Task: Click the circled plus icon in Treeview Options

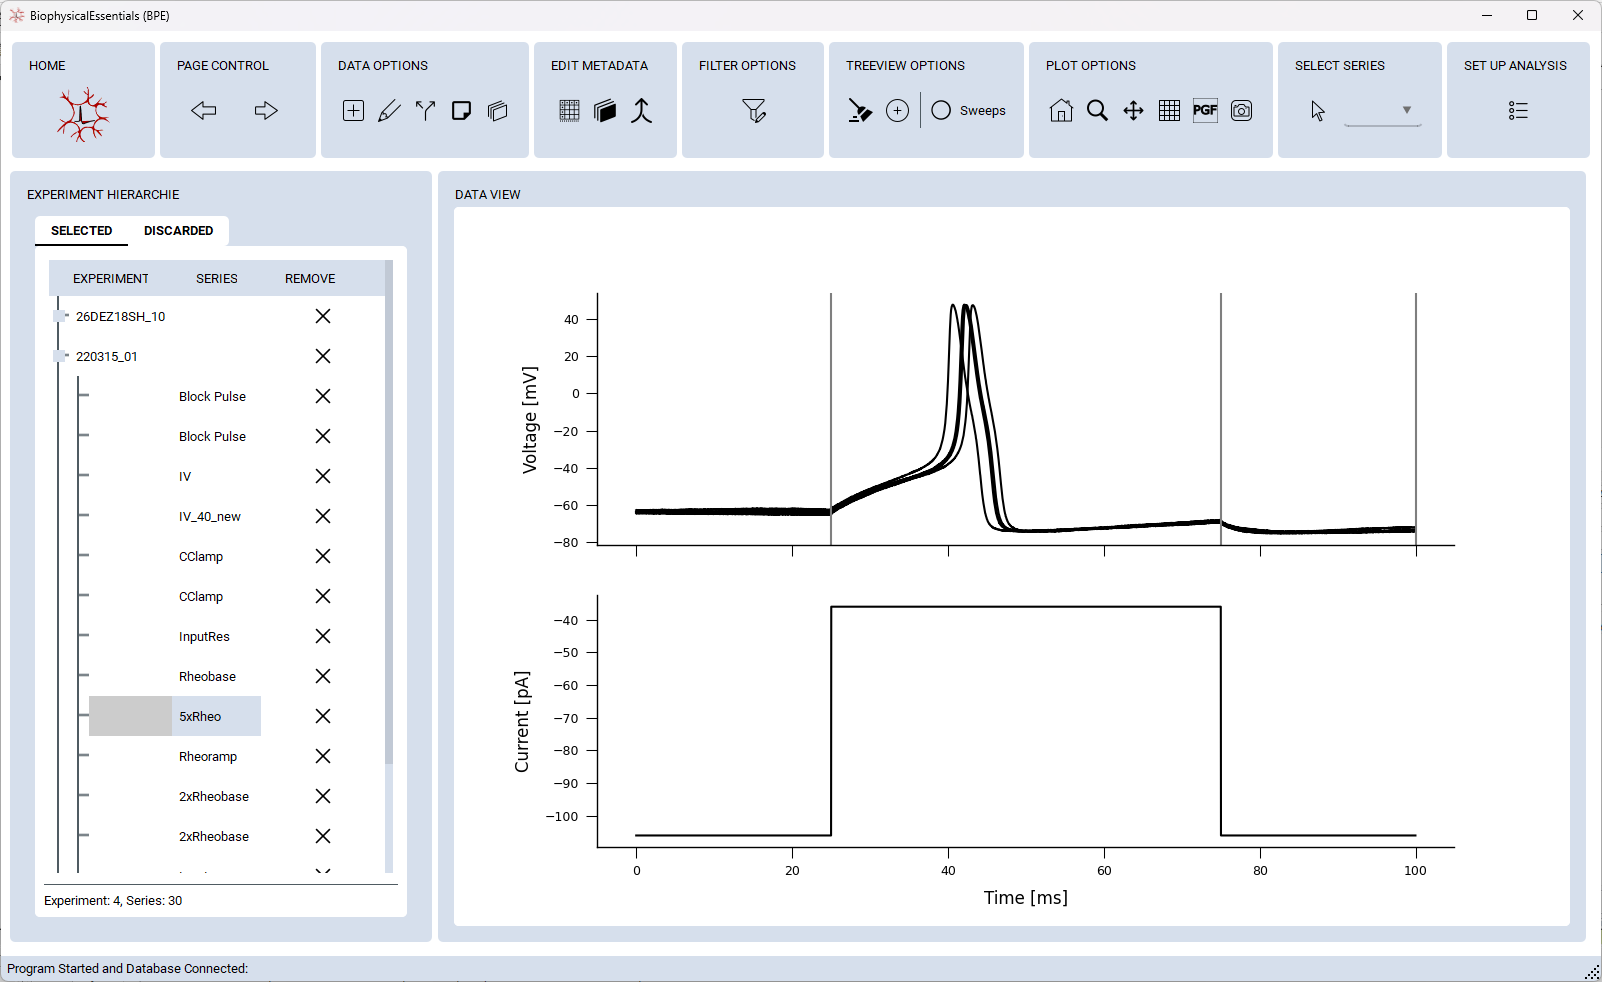Action: pyautogui.click(x=898, y=111)
